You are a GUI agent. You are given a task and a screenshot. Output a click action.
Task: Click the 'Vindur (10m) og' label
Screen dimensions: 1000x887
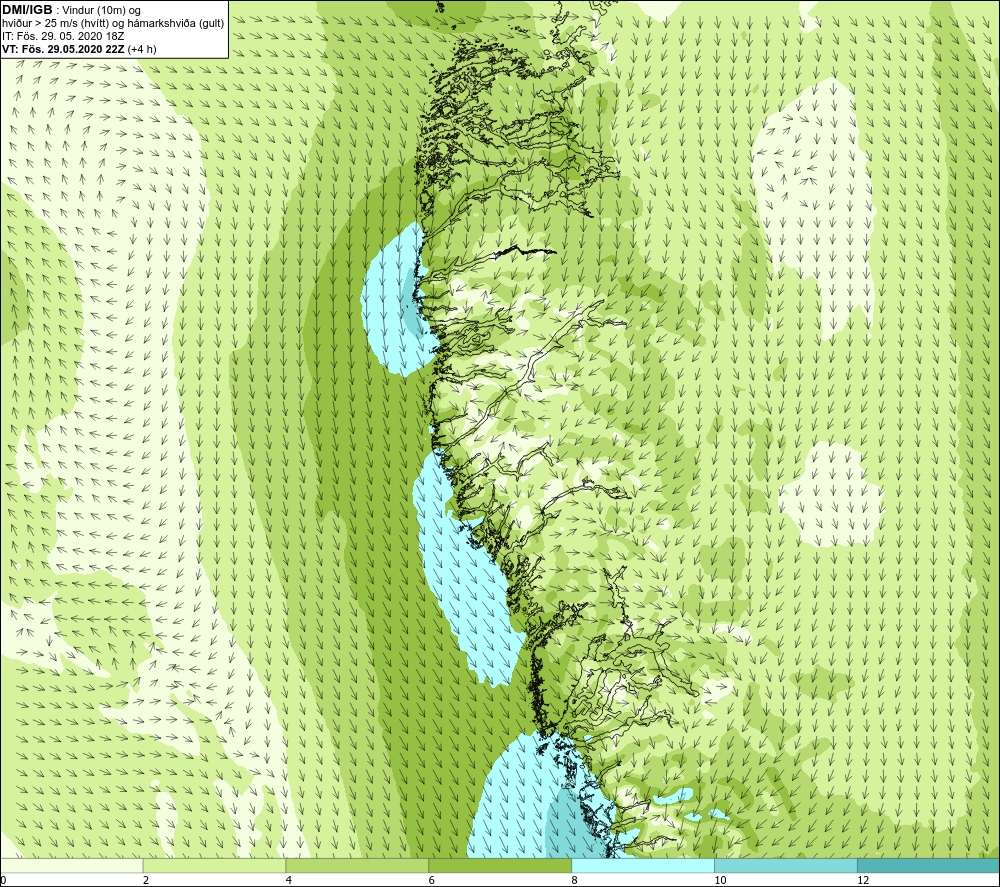tap(101, 11)
